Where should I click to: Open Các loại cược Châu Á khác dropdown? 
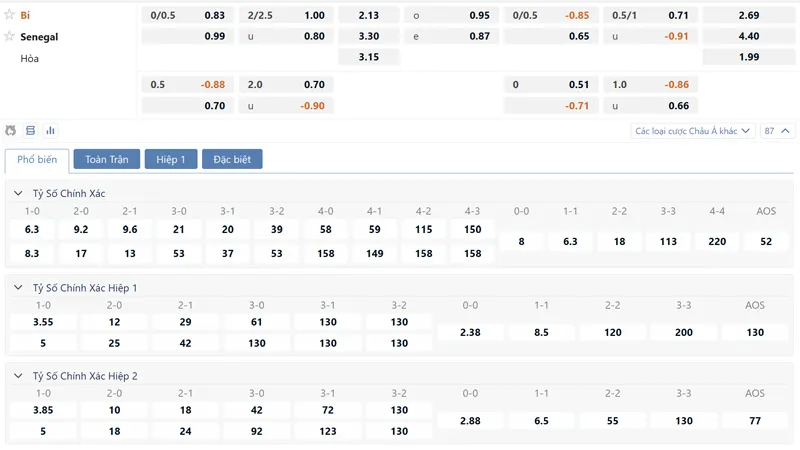pos(692,131)
